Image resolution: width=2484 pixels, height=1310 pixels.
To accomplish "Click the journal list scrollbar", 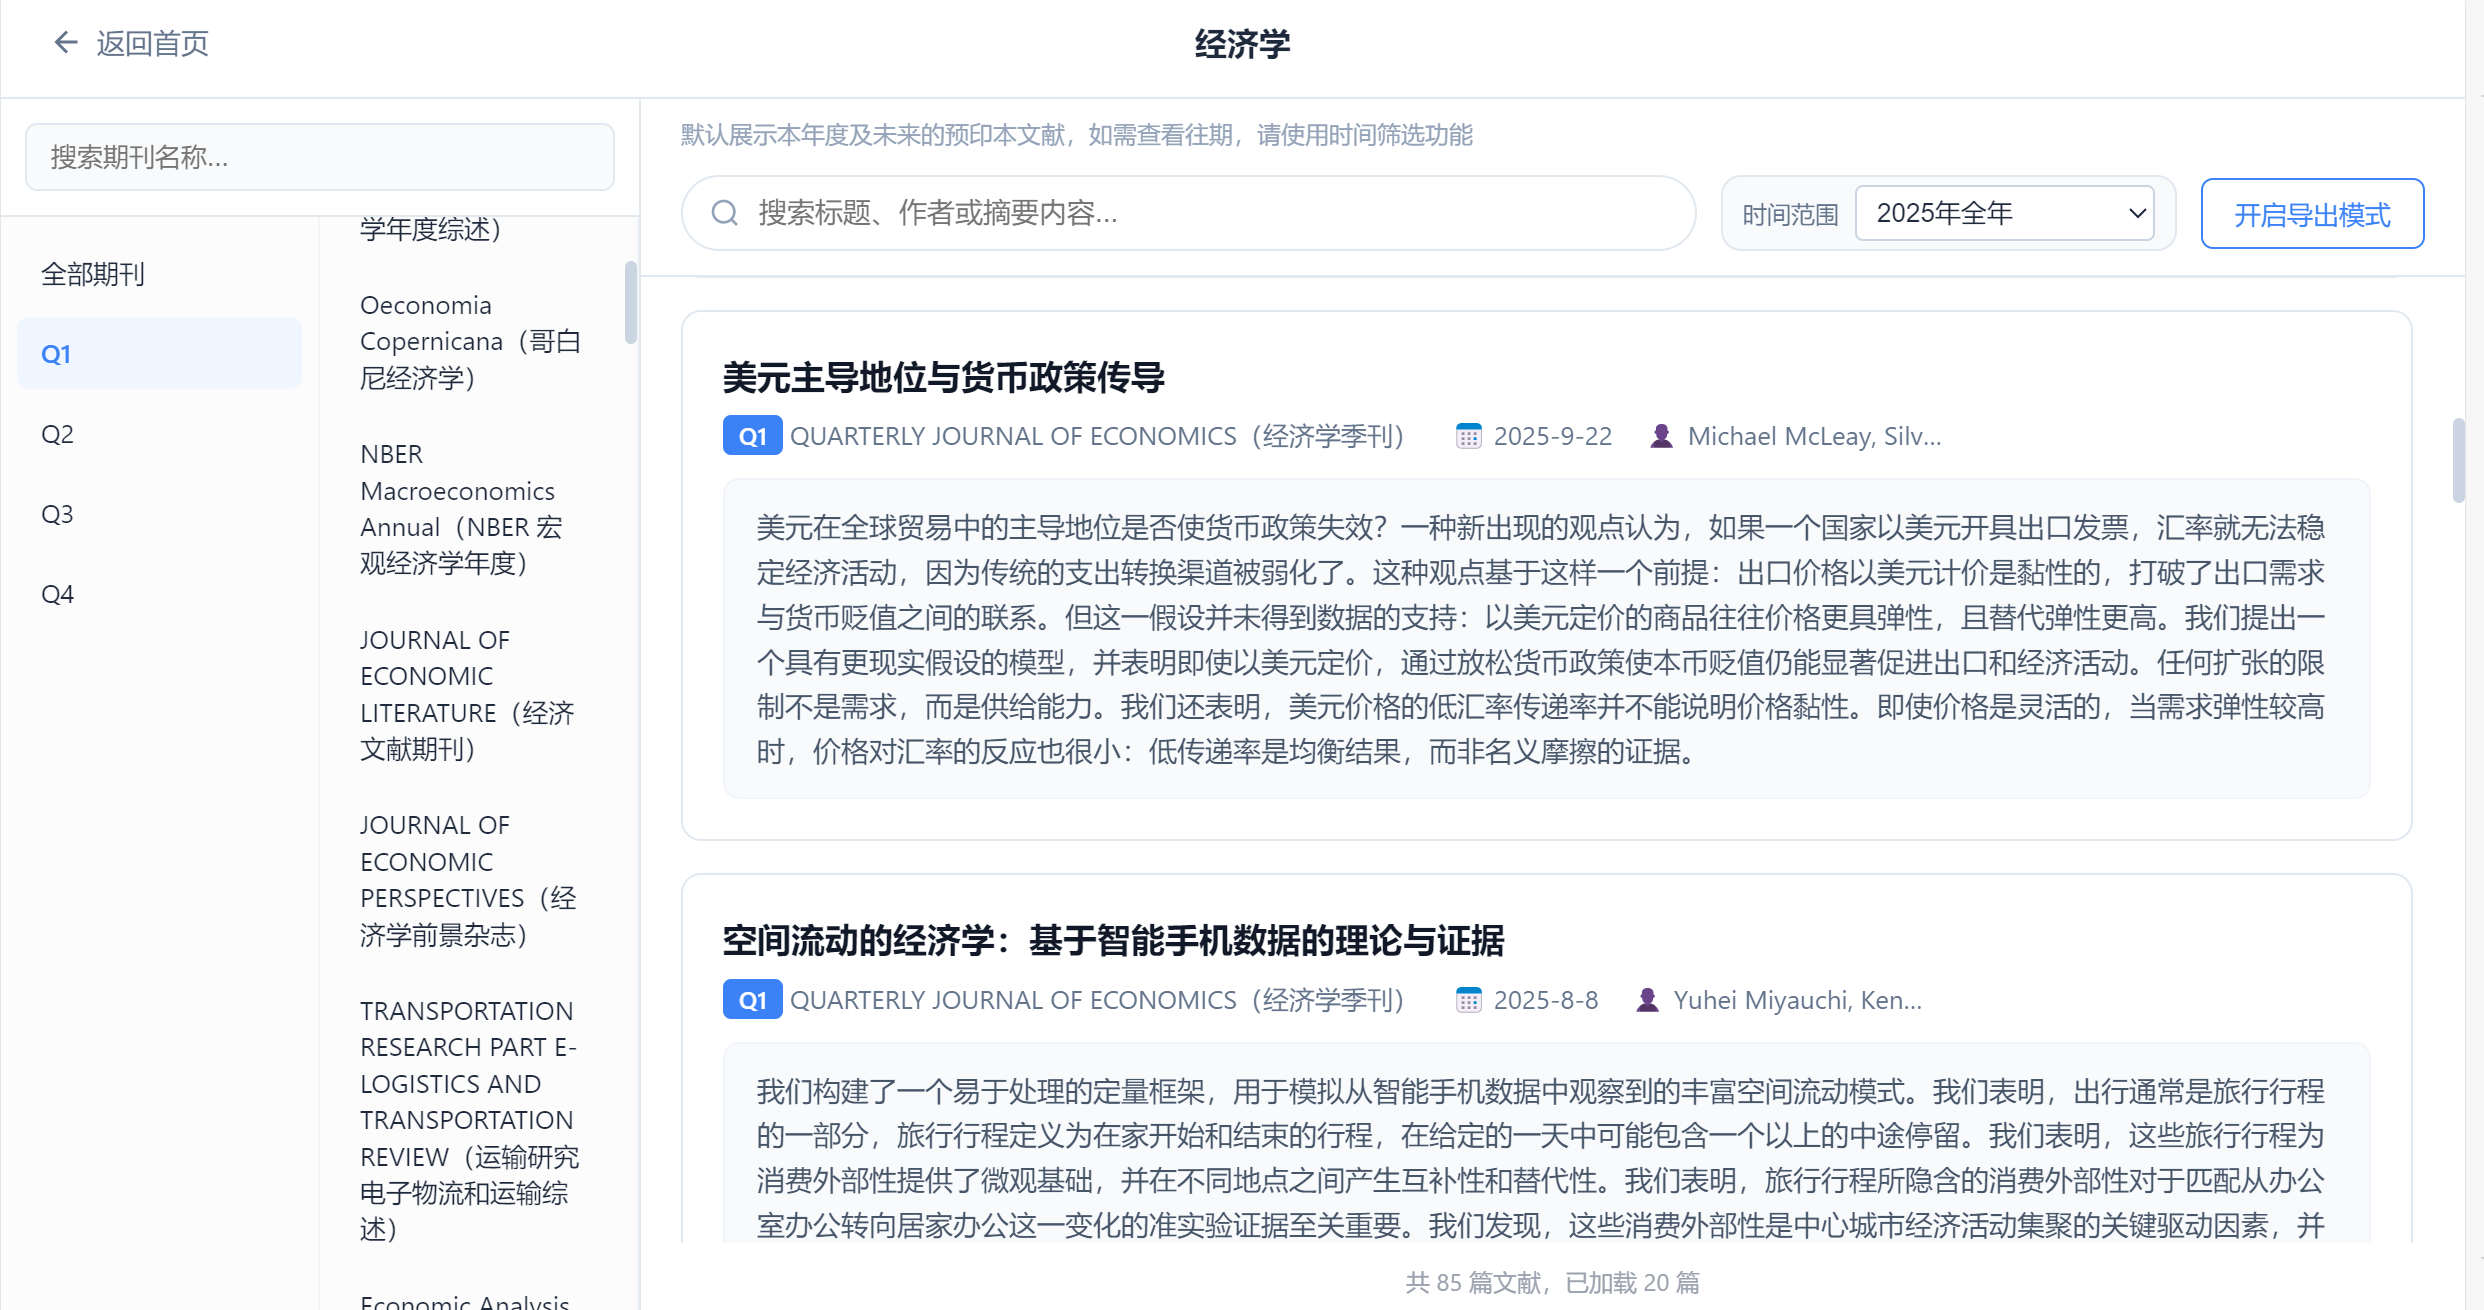I will click(x=630, y=302).
